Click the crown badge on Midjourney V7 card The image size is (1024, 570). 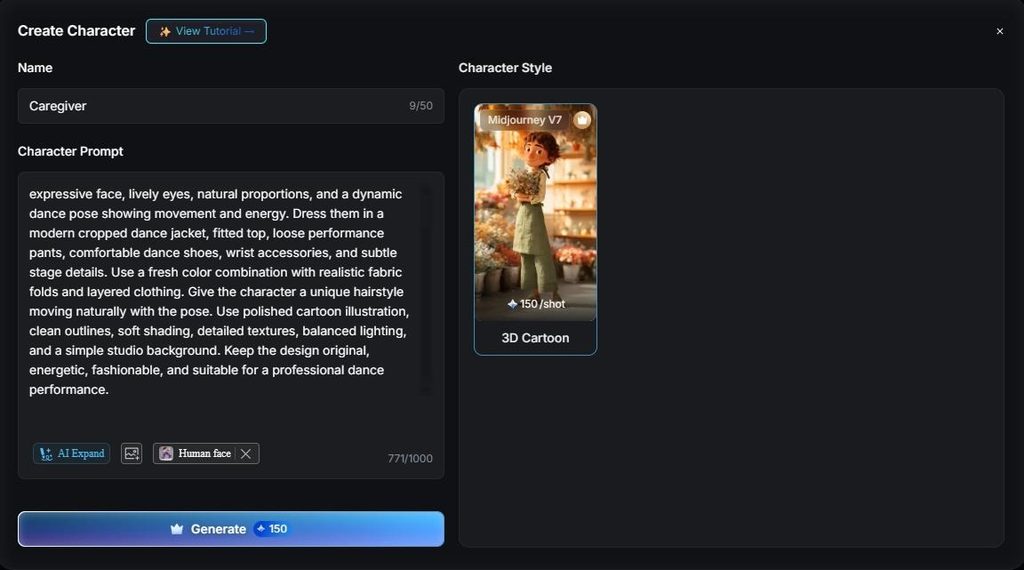[582, 120]
